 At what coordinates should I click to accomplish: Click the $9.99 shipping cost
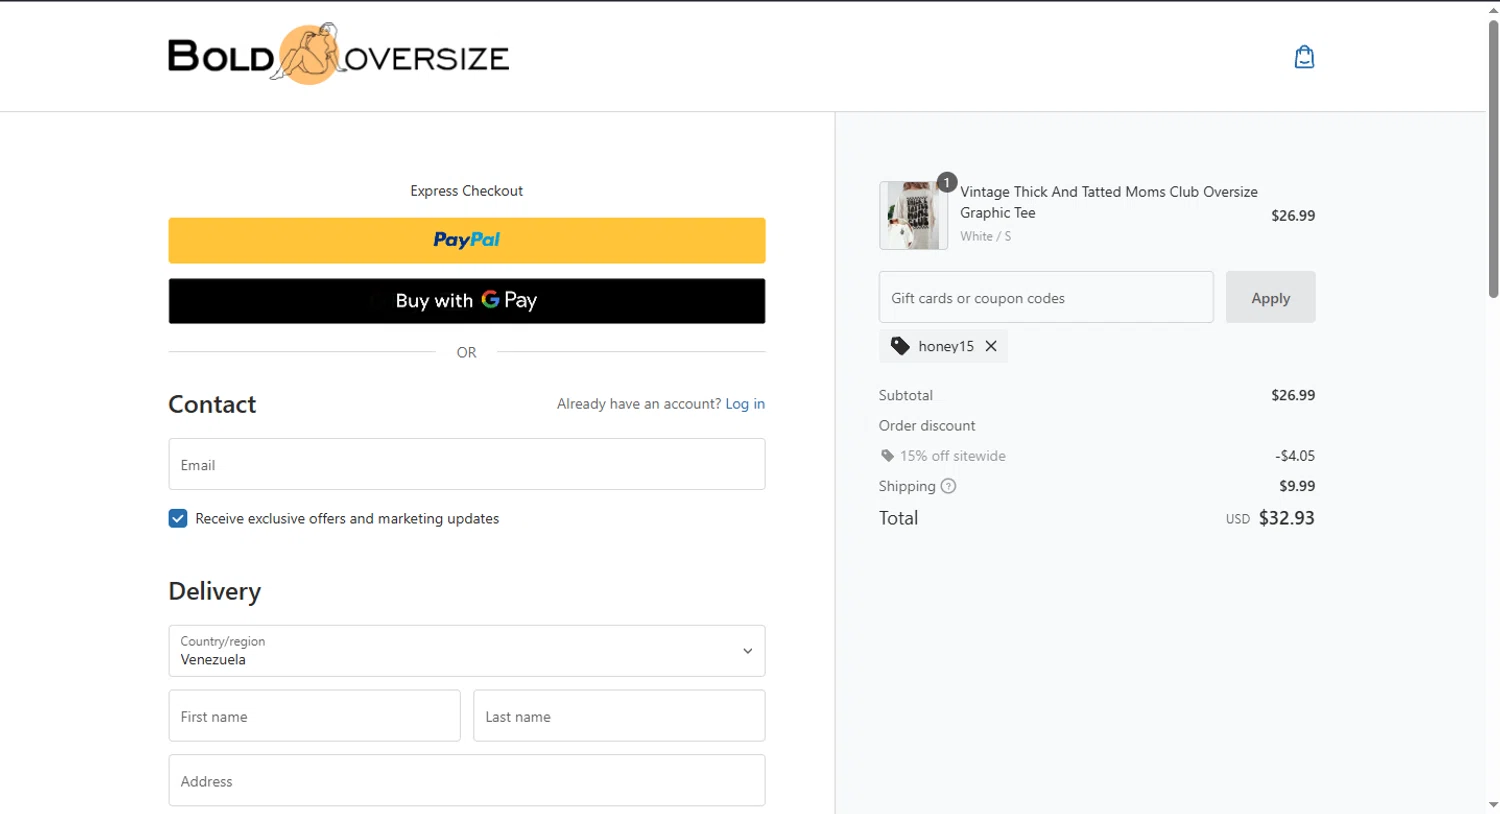click(x=1297, y=486)
